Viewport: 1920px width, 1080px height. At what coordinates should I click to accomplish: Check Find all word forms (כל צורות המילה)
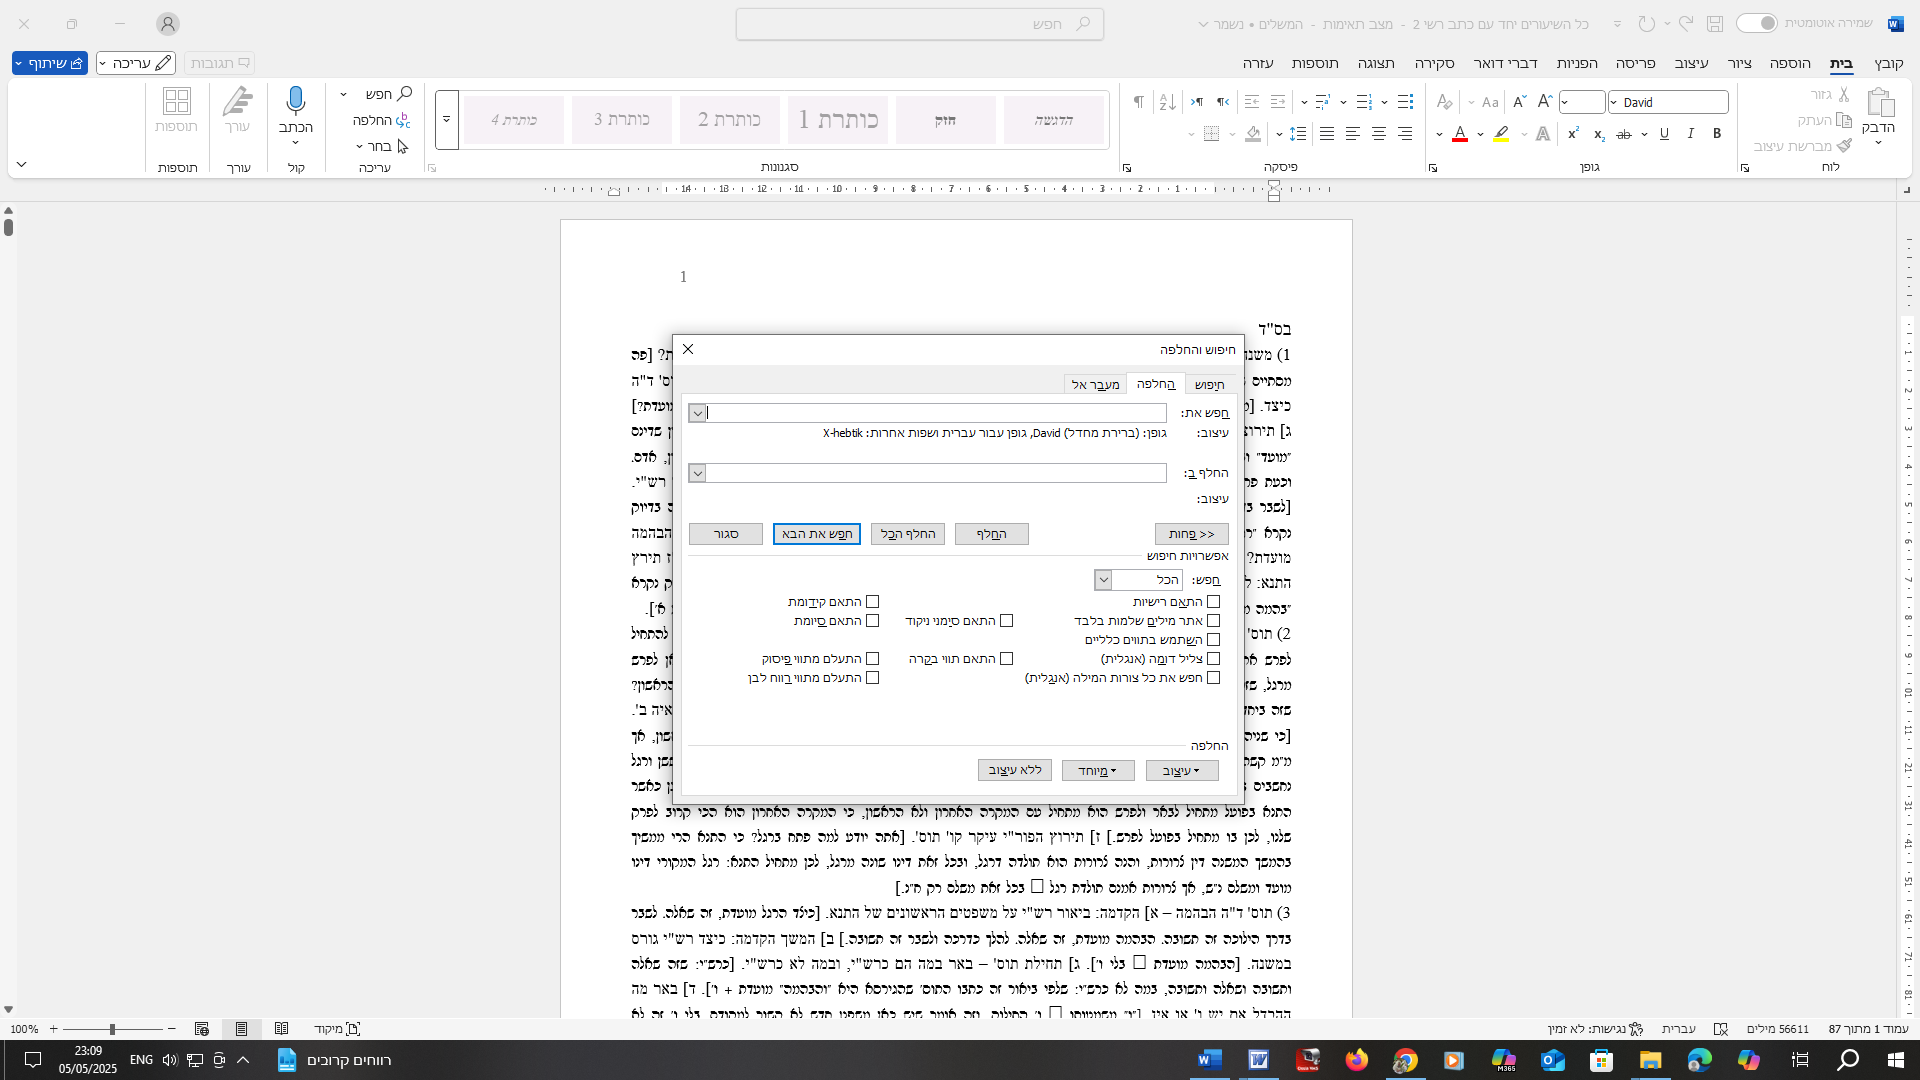(1213, 678)
